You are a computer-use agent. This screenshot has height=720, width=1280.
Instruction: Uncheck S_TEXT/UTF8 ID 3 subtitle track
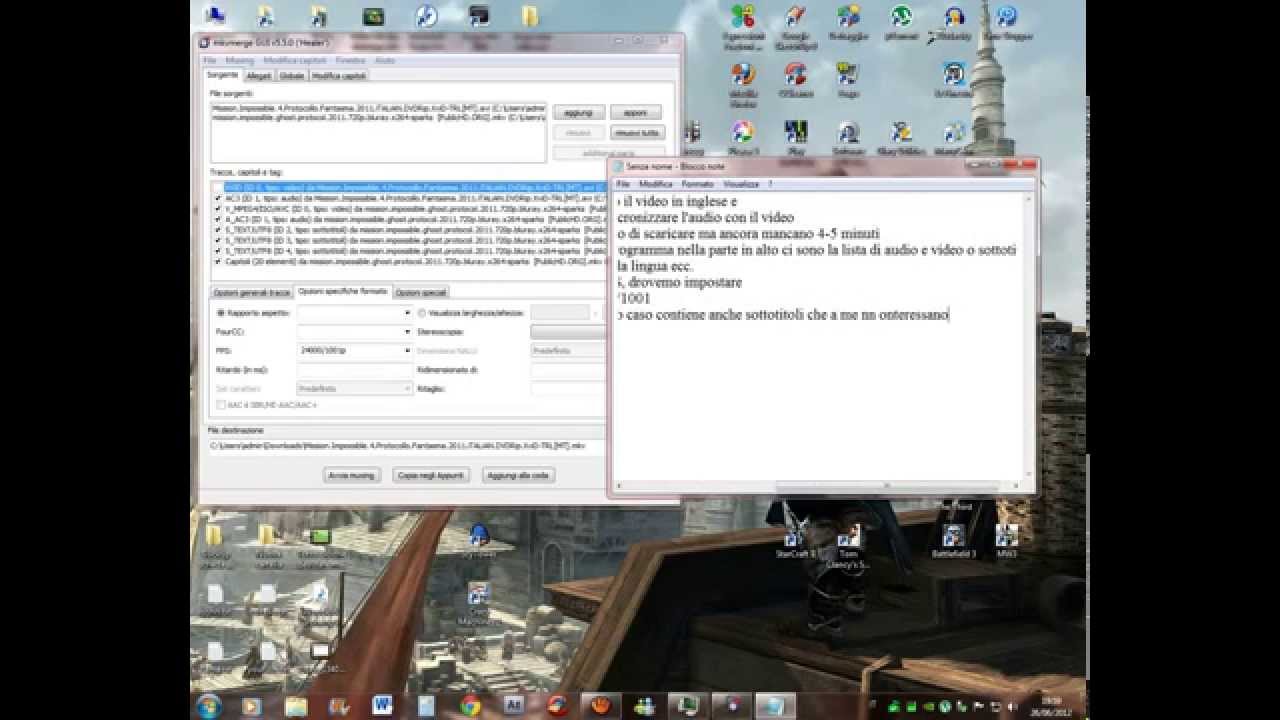click(x=218, y=241)
